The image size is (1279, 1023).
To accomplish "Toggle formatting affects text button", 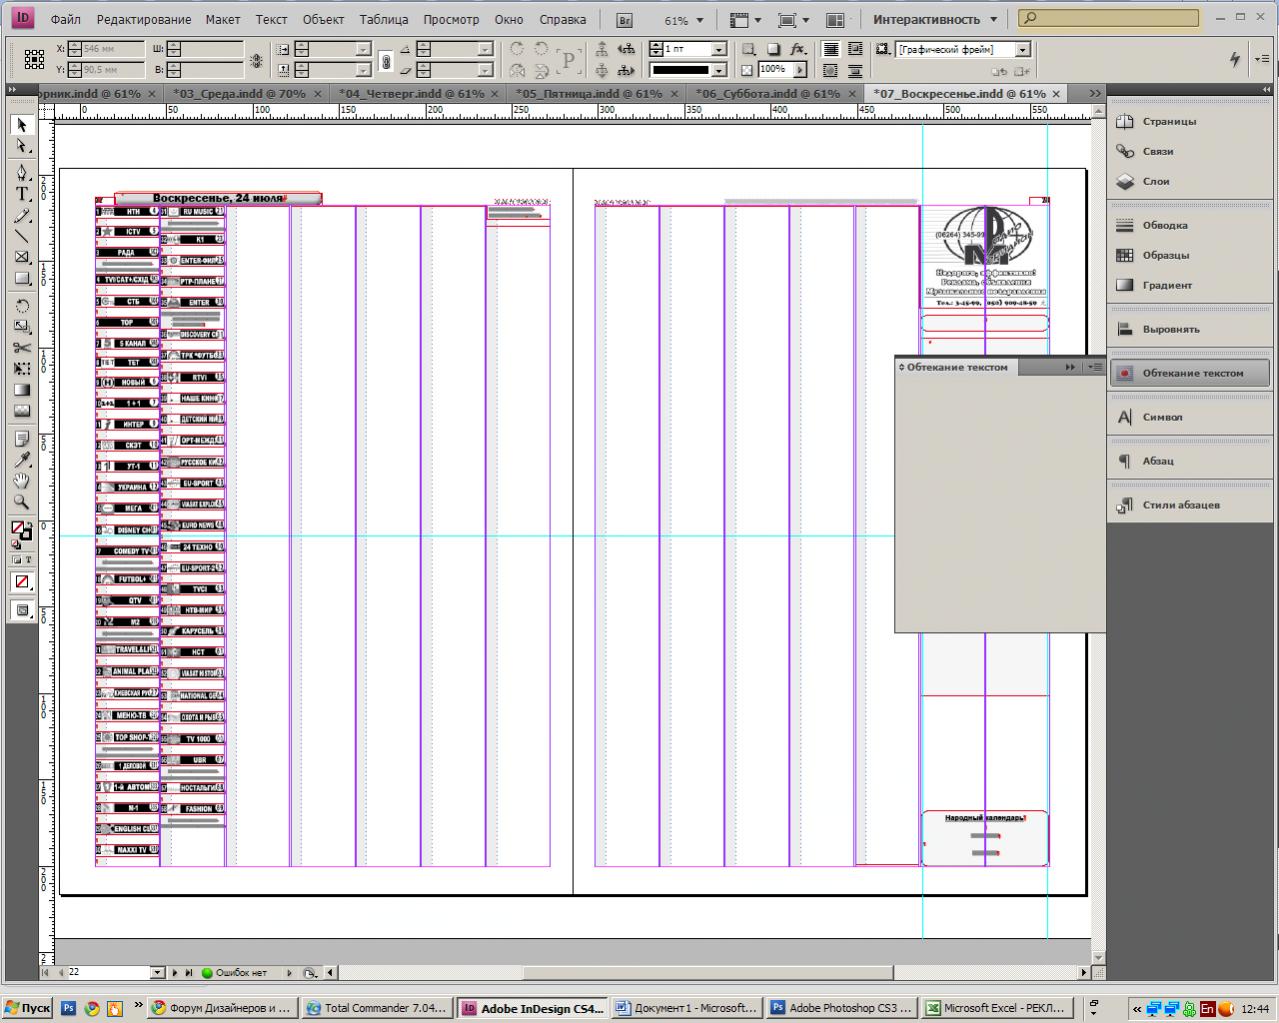I will coord(28,560).
